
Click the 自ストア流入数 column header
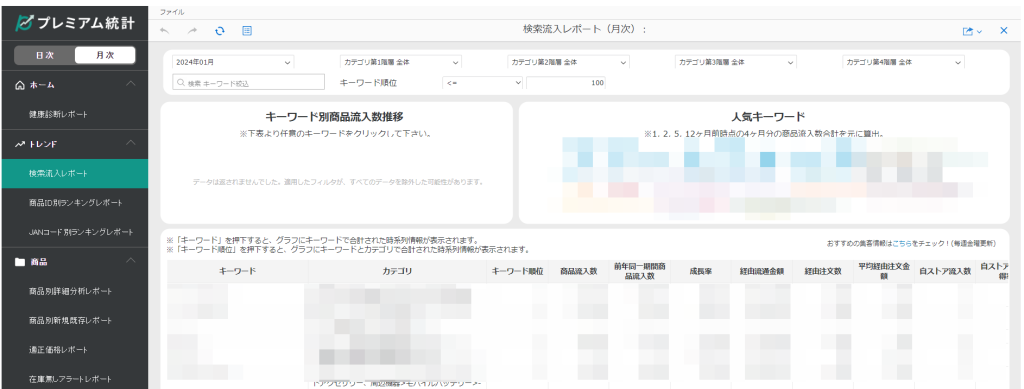(944, 272)
